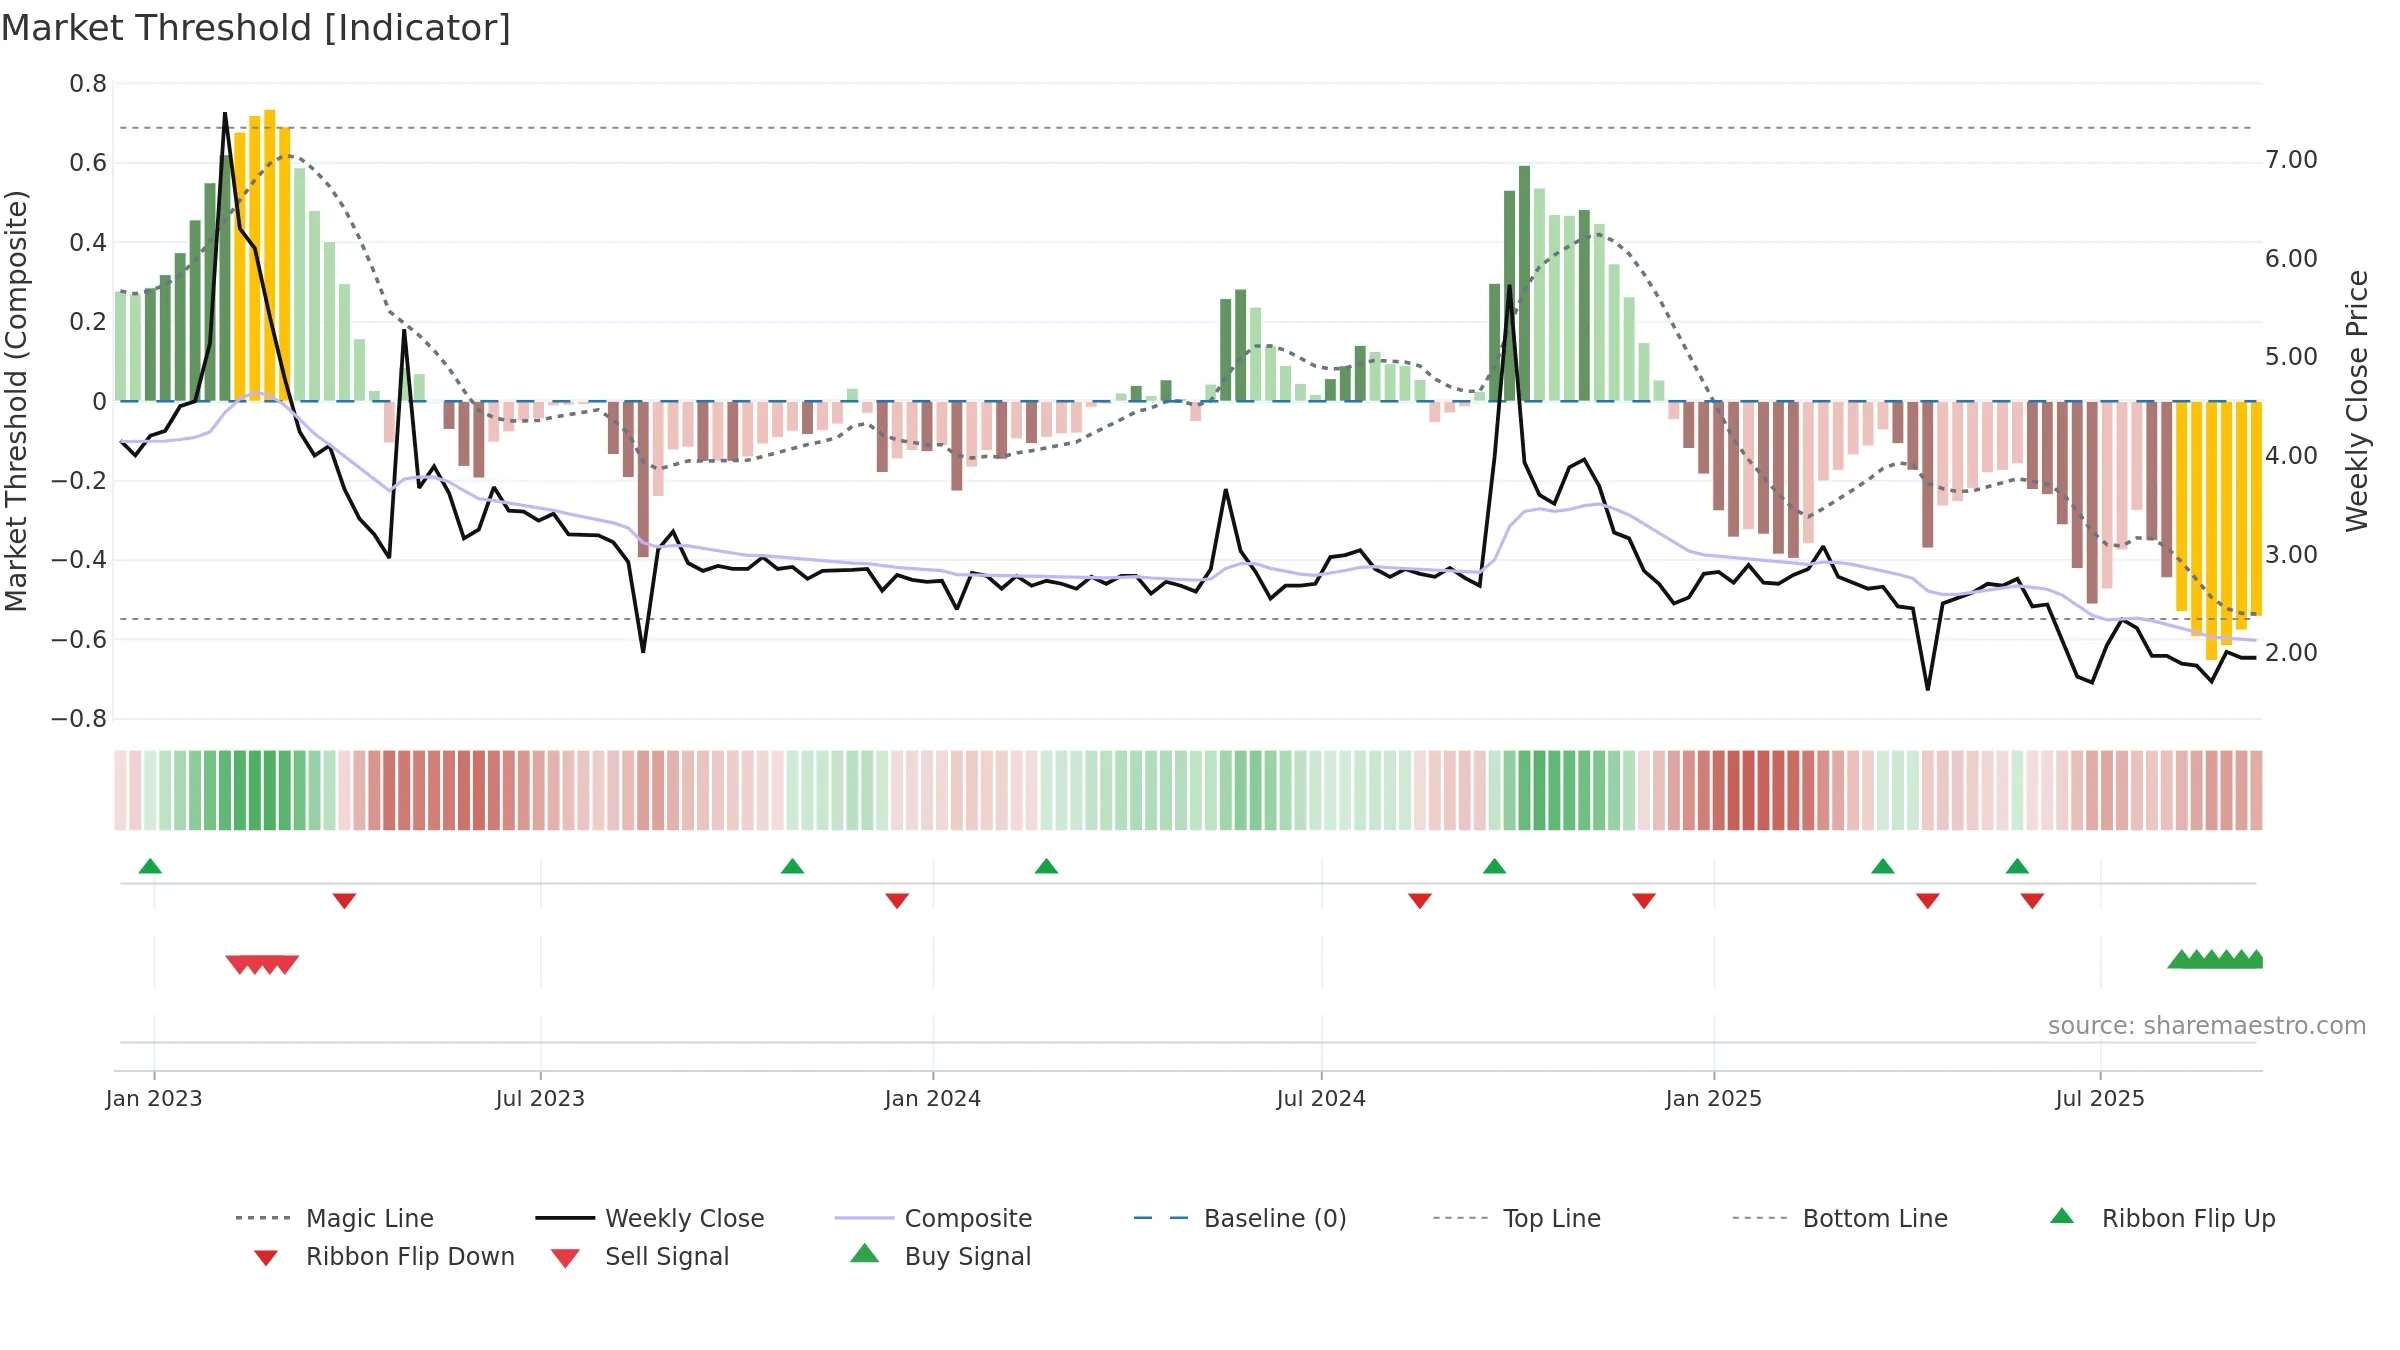This screenshot has height=1350, width=2400.
Task: Click the Weekly Close peak in February 2023
Action: pyautogui.click(x=225, y=114)
